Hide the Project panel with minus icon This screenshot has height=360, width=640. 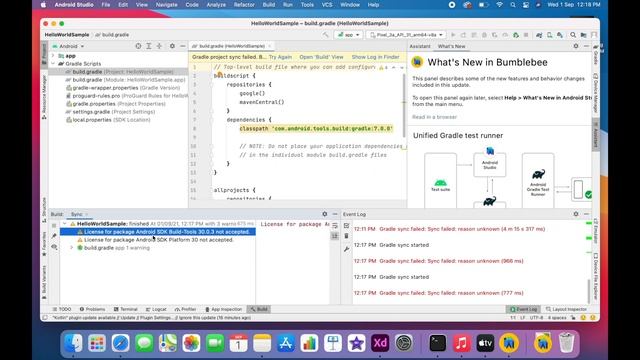click(x=183, y=46)
